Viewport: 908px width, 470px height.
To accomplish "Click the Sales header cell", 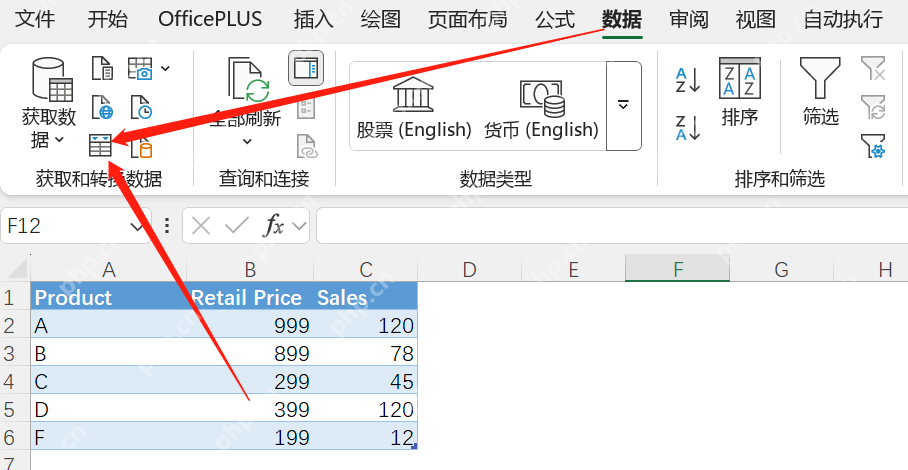I will pos(365,297).
